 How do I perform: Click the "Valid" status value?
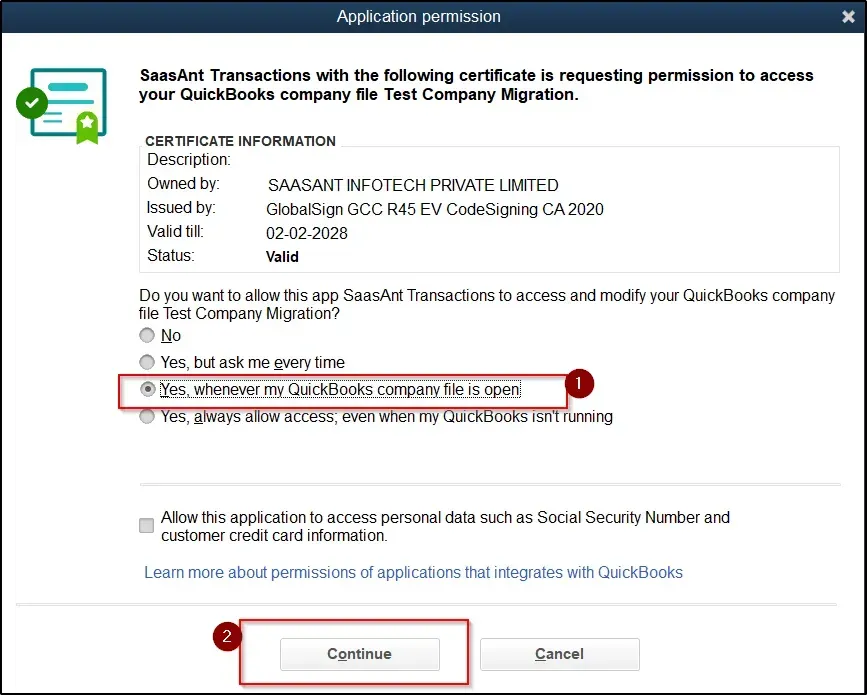[282, 257]
